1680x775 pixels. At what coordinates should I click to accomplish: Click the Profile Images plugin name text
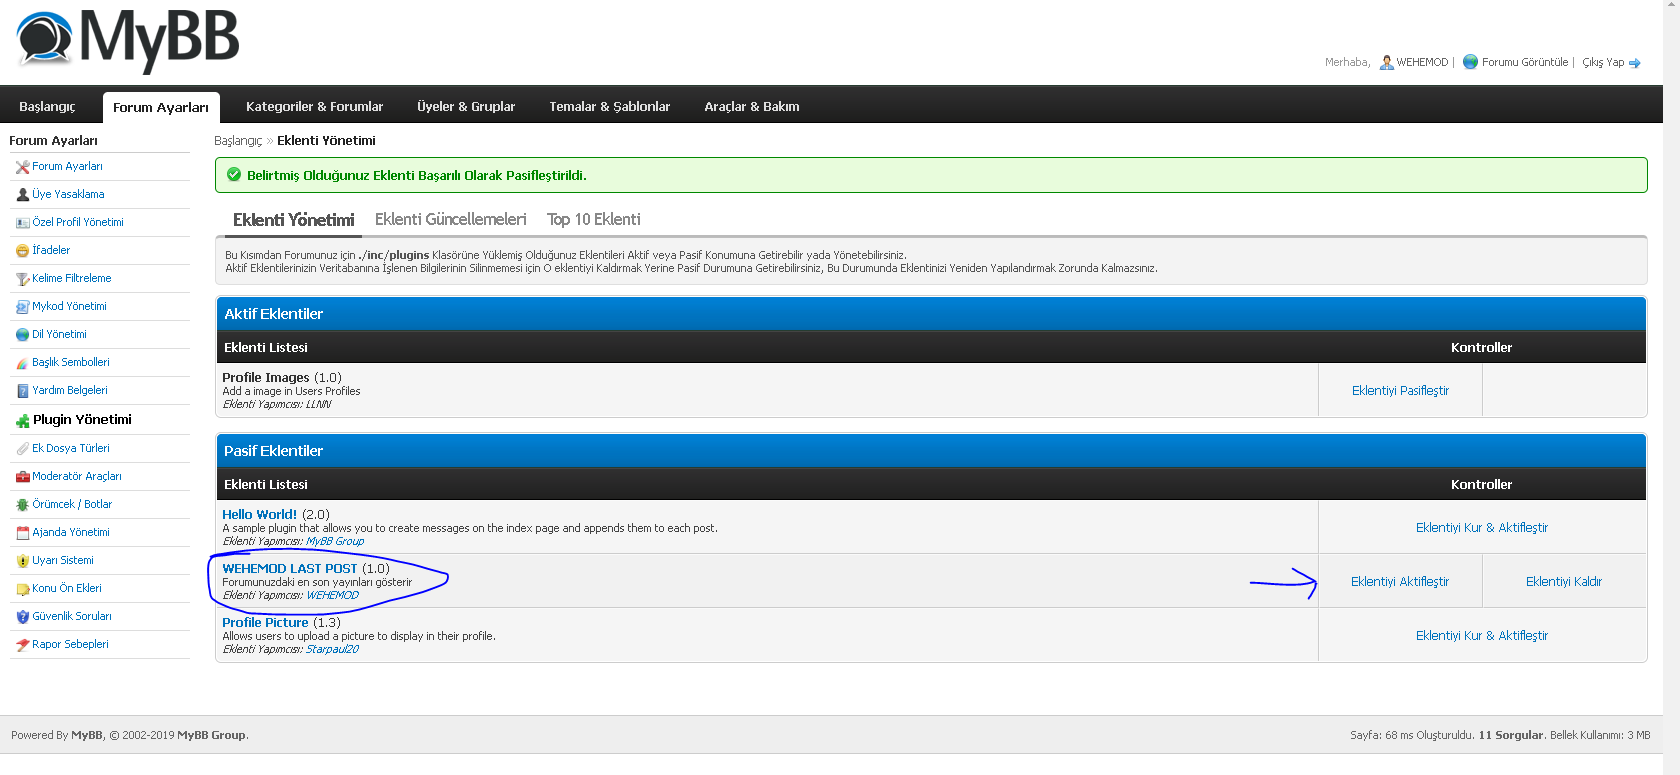(x=266, y=378)
